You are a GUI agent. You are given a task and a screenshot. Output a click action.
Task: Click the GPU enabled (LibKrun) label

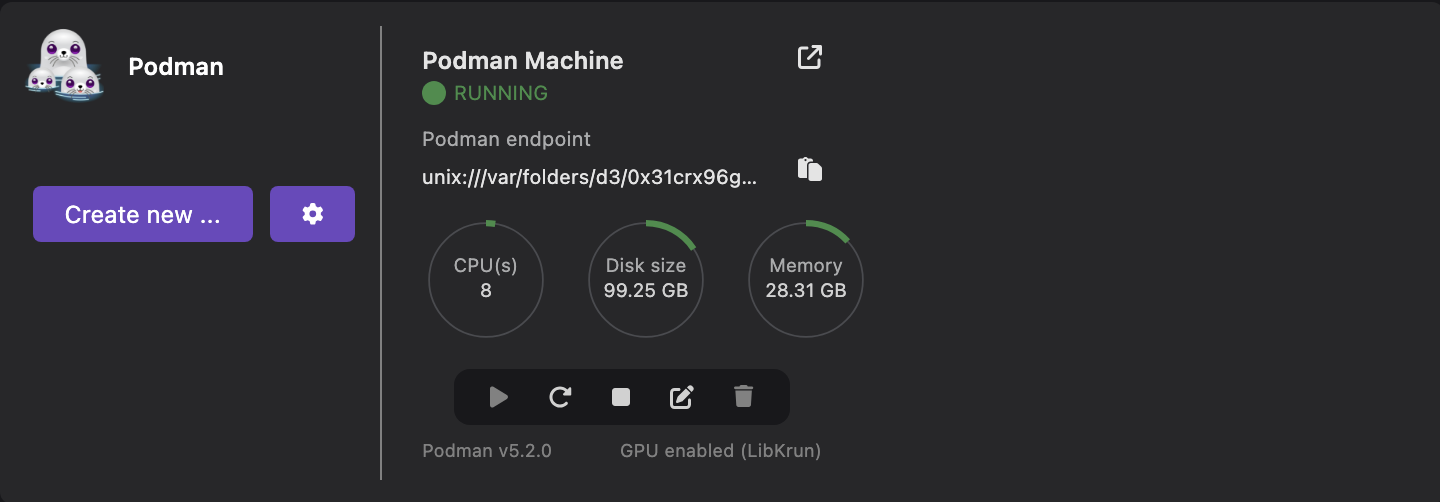click(720, 451)
